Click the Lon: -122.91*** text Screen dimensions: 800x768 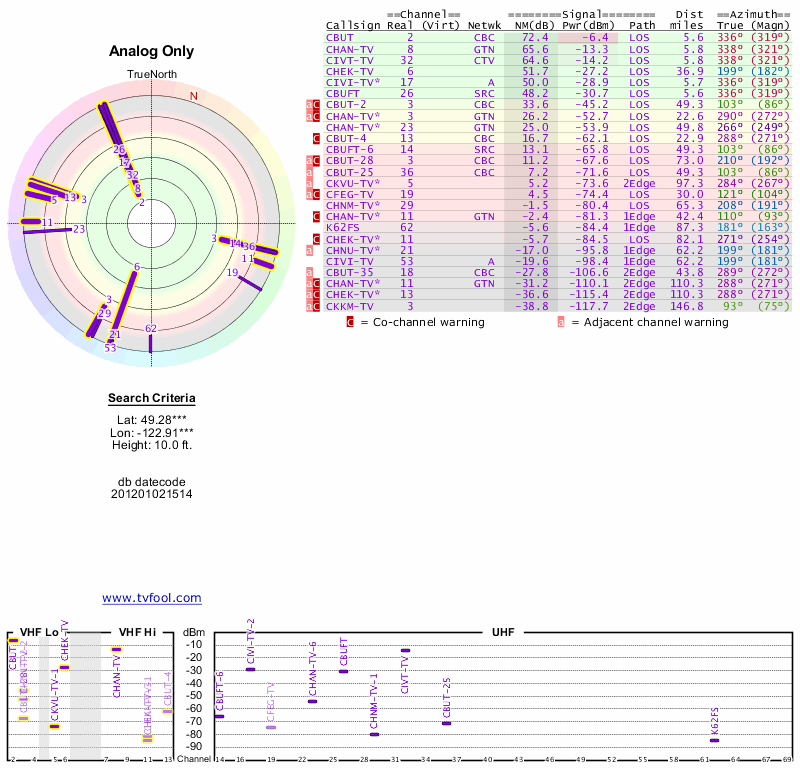point(152,433)
